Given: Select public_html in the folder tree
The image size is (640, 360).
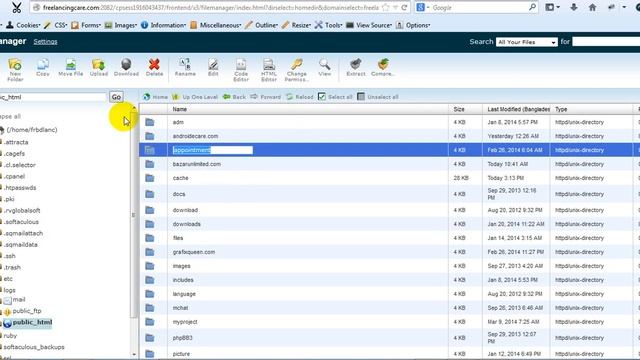Looking at the screenshot, I should [32, 322].
